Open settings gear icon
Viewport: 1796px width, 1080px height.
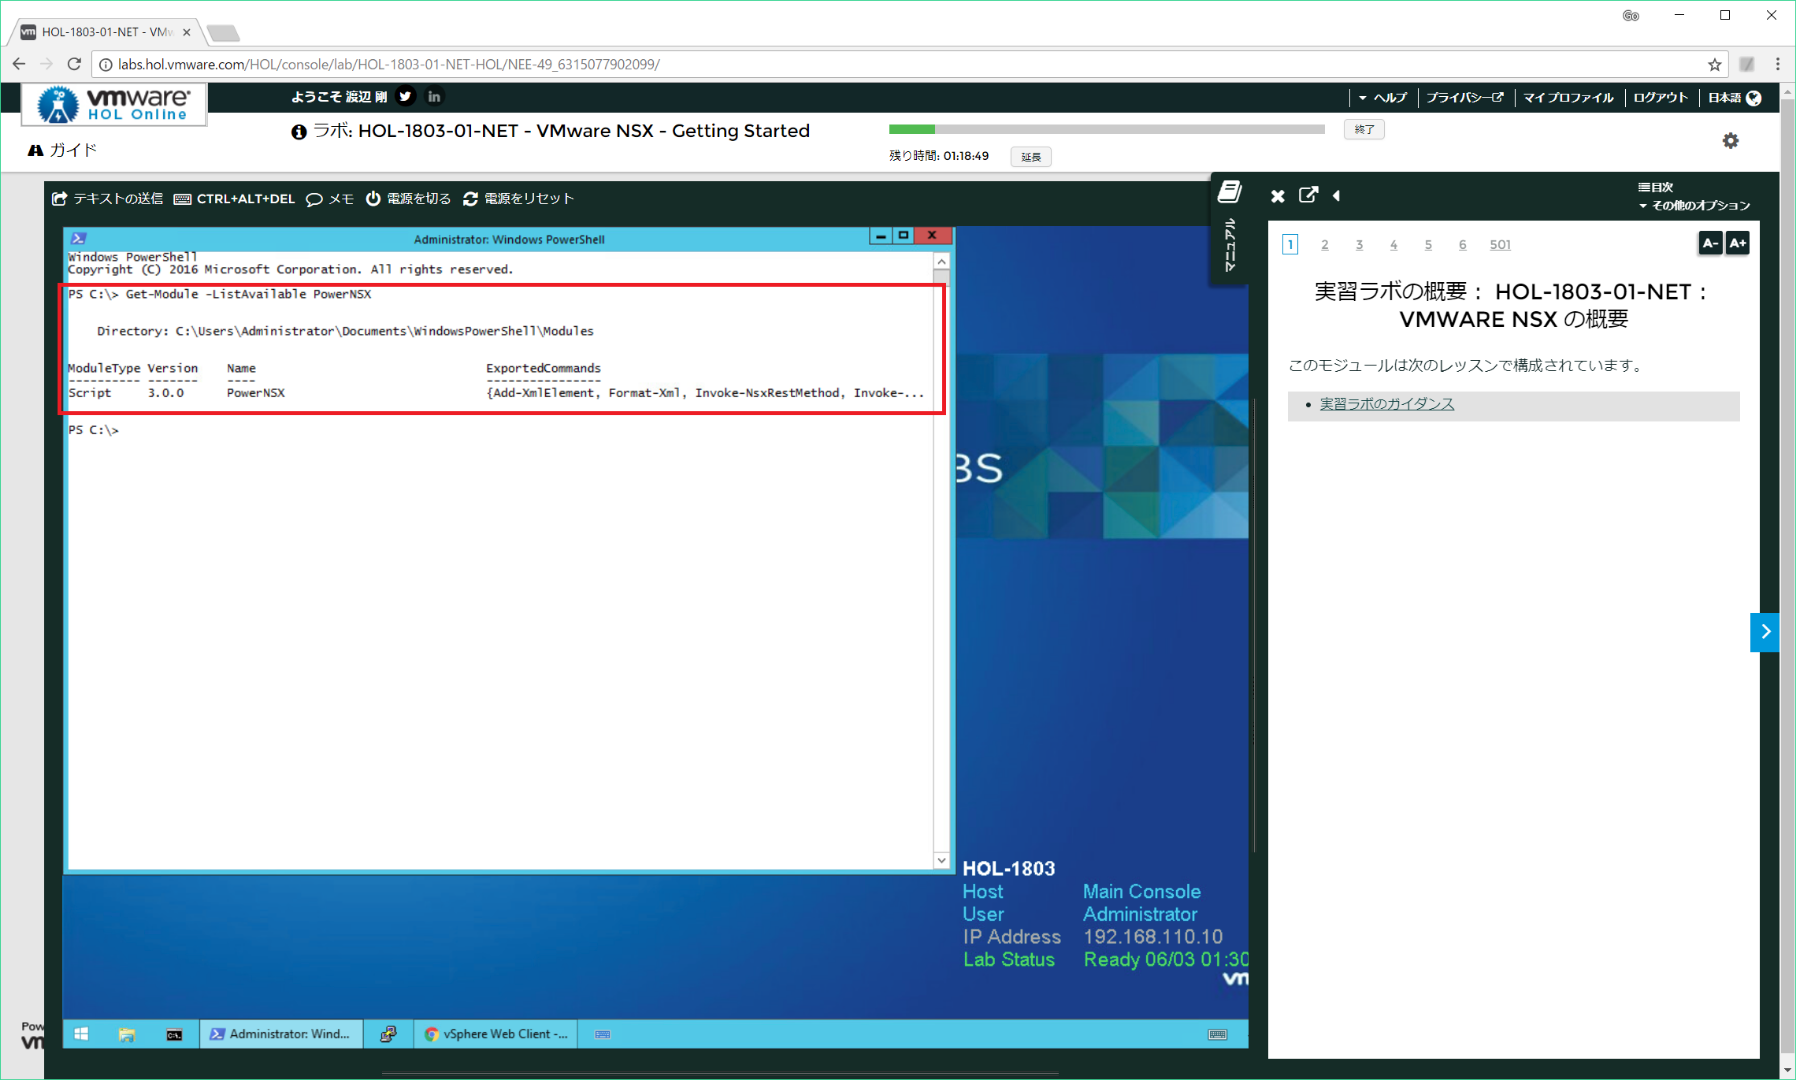click(x=1730, y=141)
